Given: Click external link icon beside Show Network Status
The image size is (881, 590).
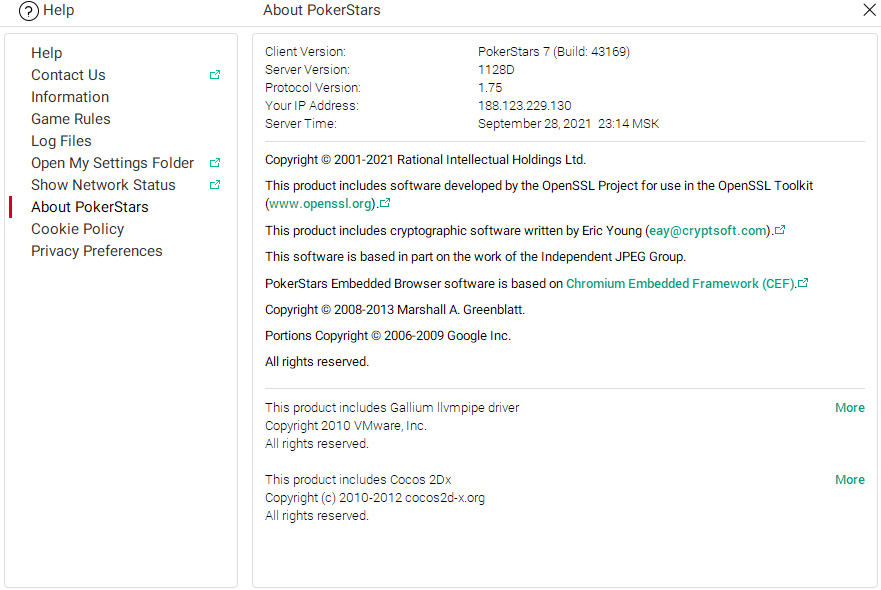Looking at the screenshot, I should 215,185.
